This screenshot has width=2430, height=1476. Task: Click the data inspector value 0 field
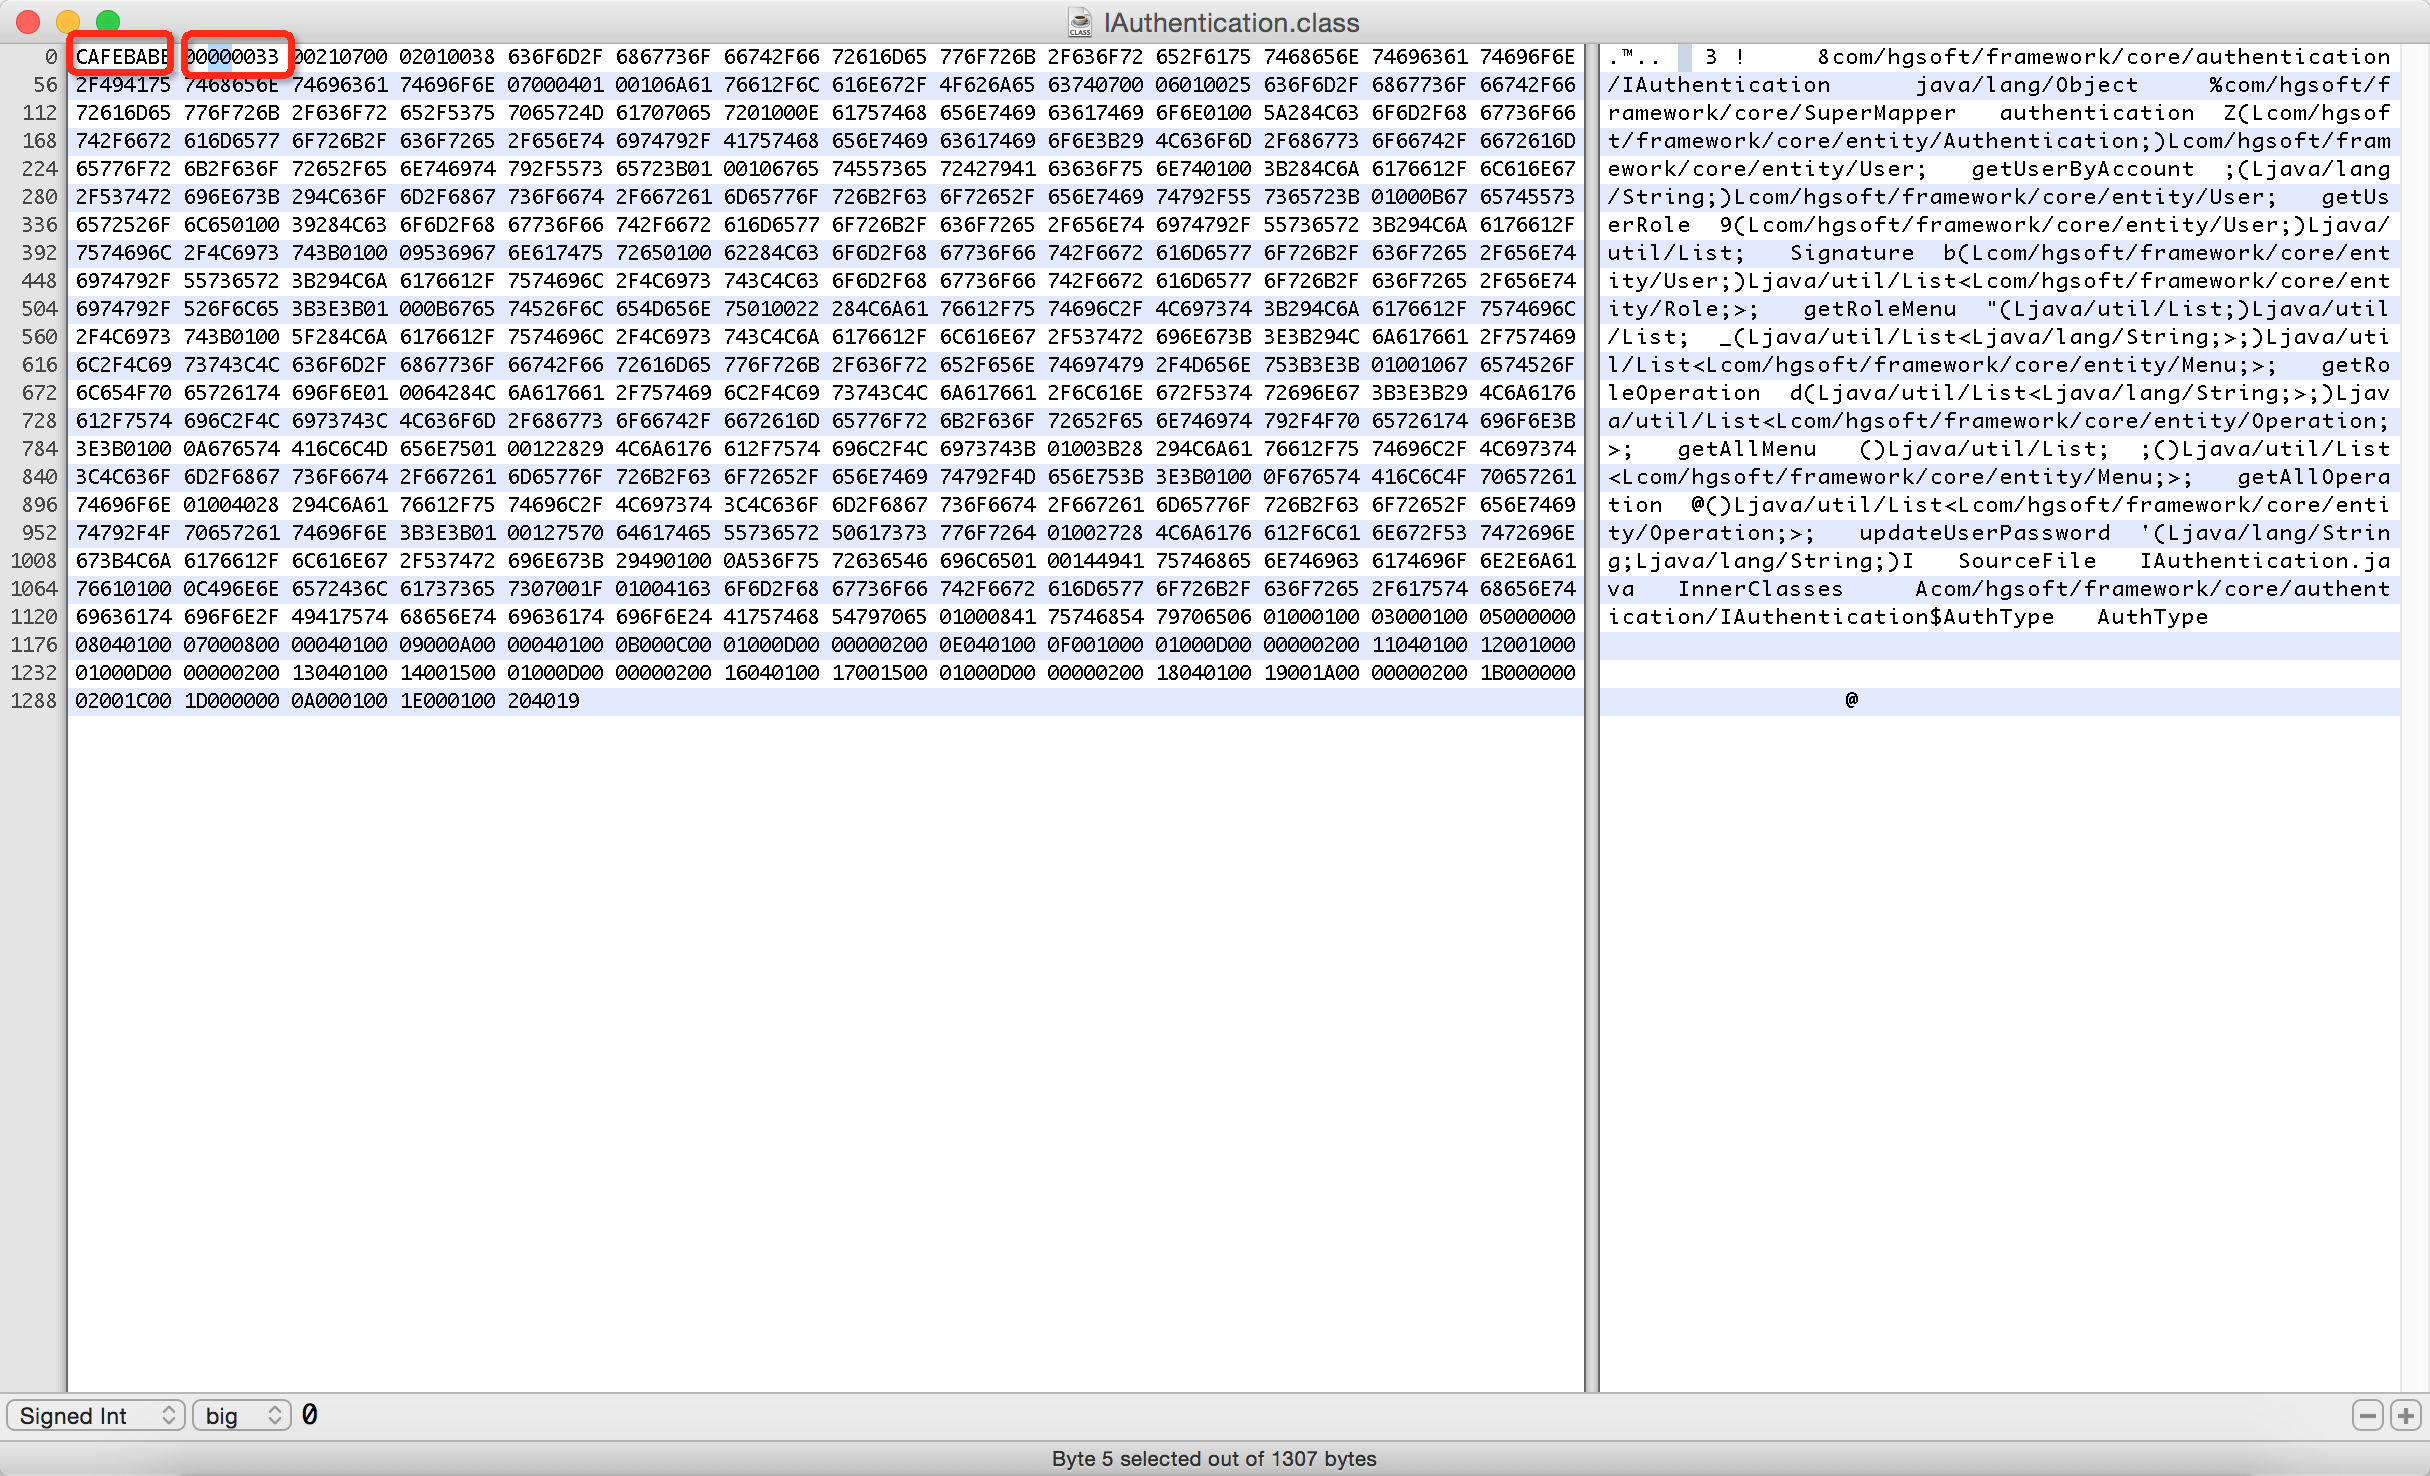coord(310,1415)
